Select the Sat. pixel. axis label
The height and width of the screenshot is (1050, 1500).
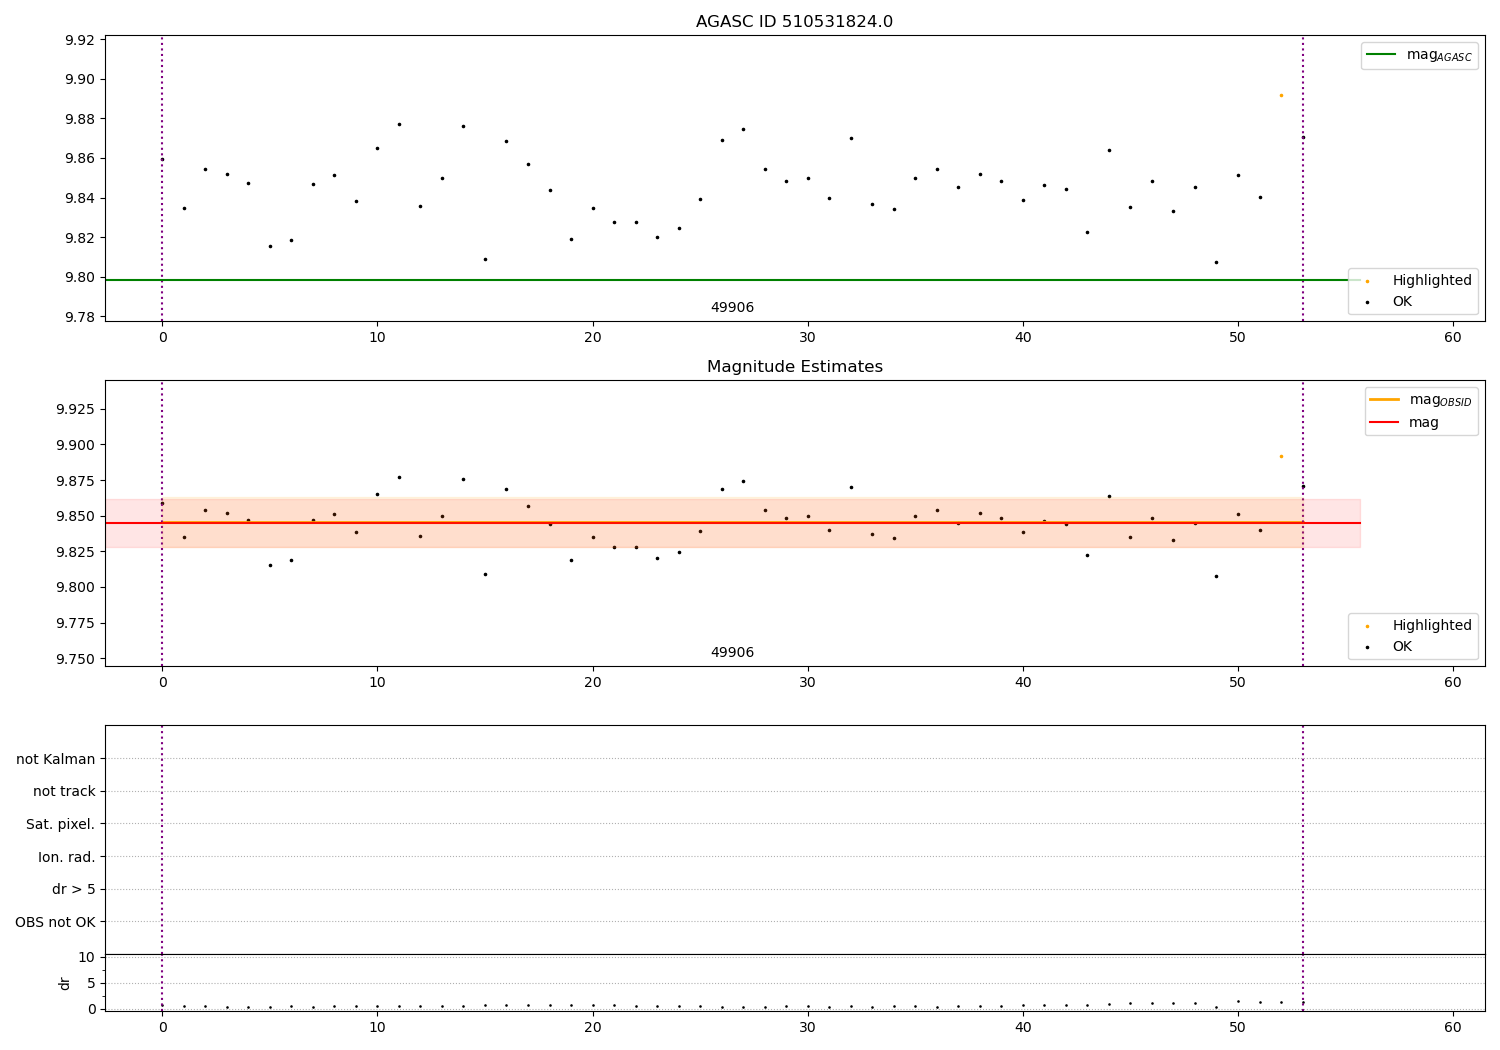click(x=61, y=825)
